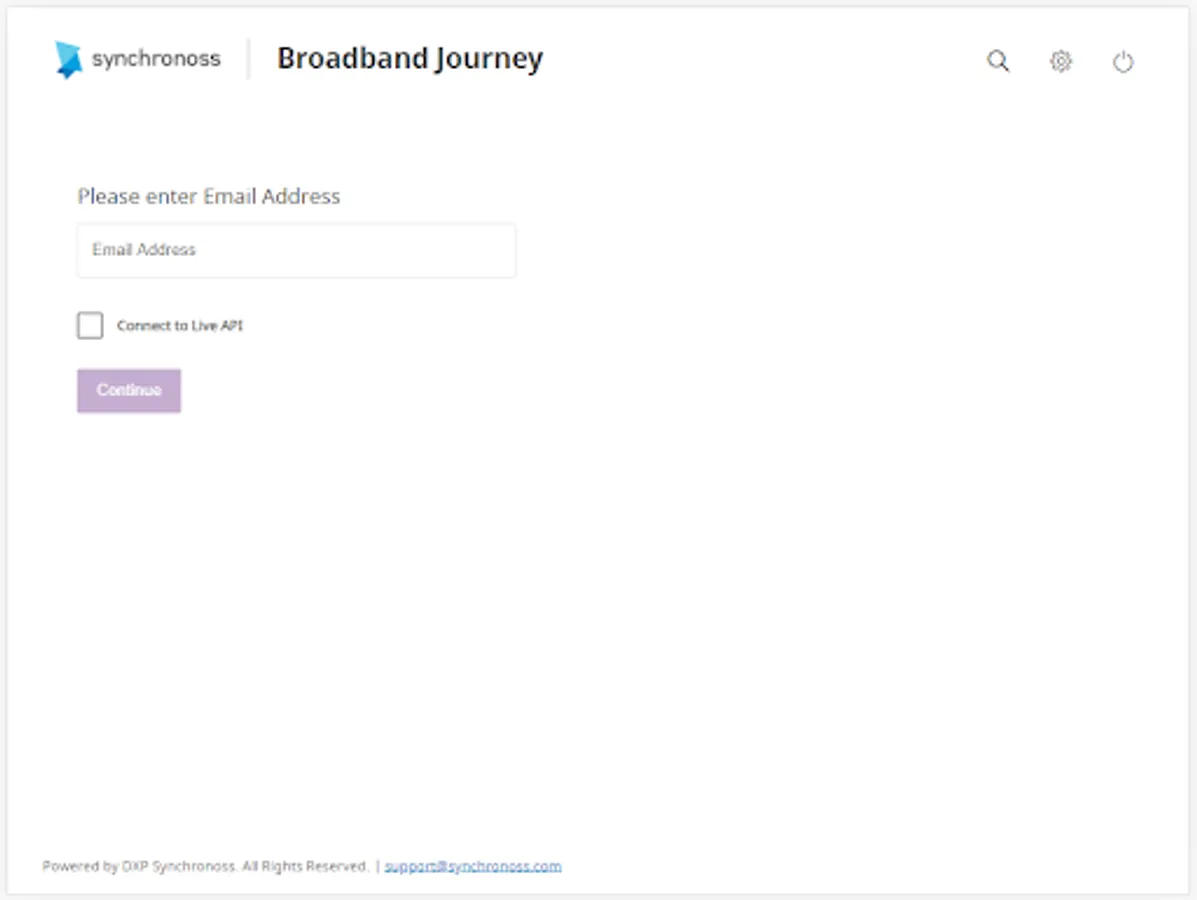Viewport: 1197px width, 900px height.
Task: Enable the Connect to Live API checkbox
Action: tap(90, 326)
